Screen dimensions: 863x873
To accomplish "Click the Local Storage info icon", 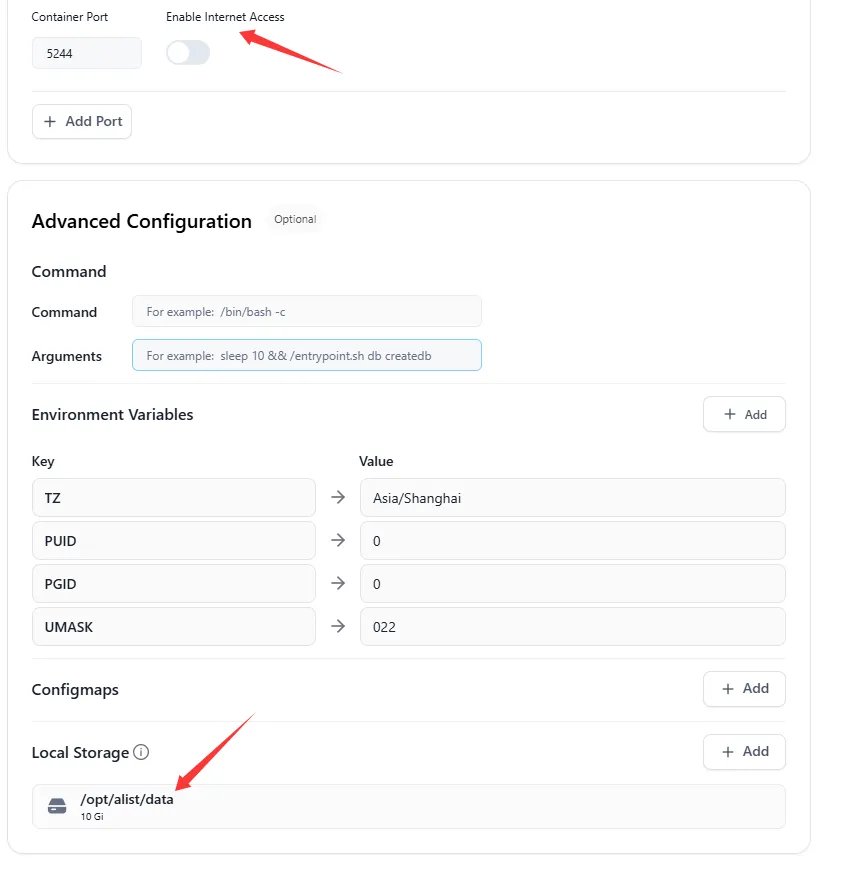I will 141,752.
